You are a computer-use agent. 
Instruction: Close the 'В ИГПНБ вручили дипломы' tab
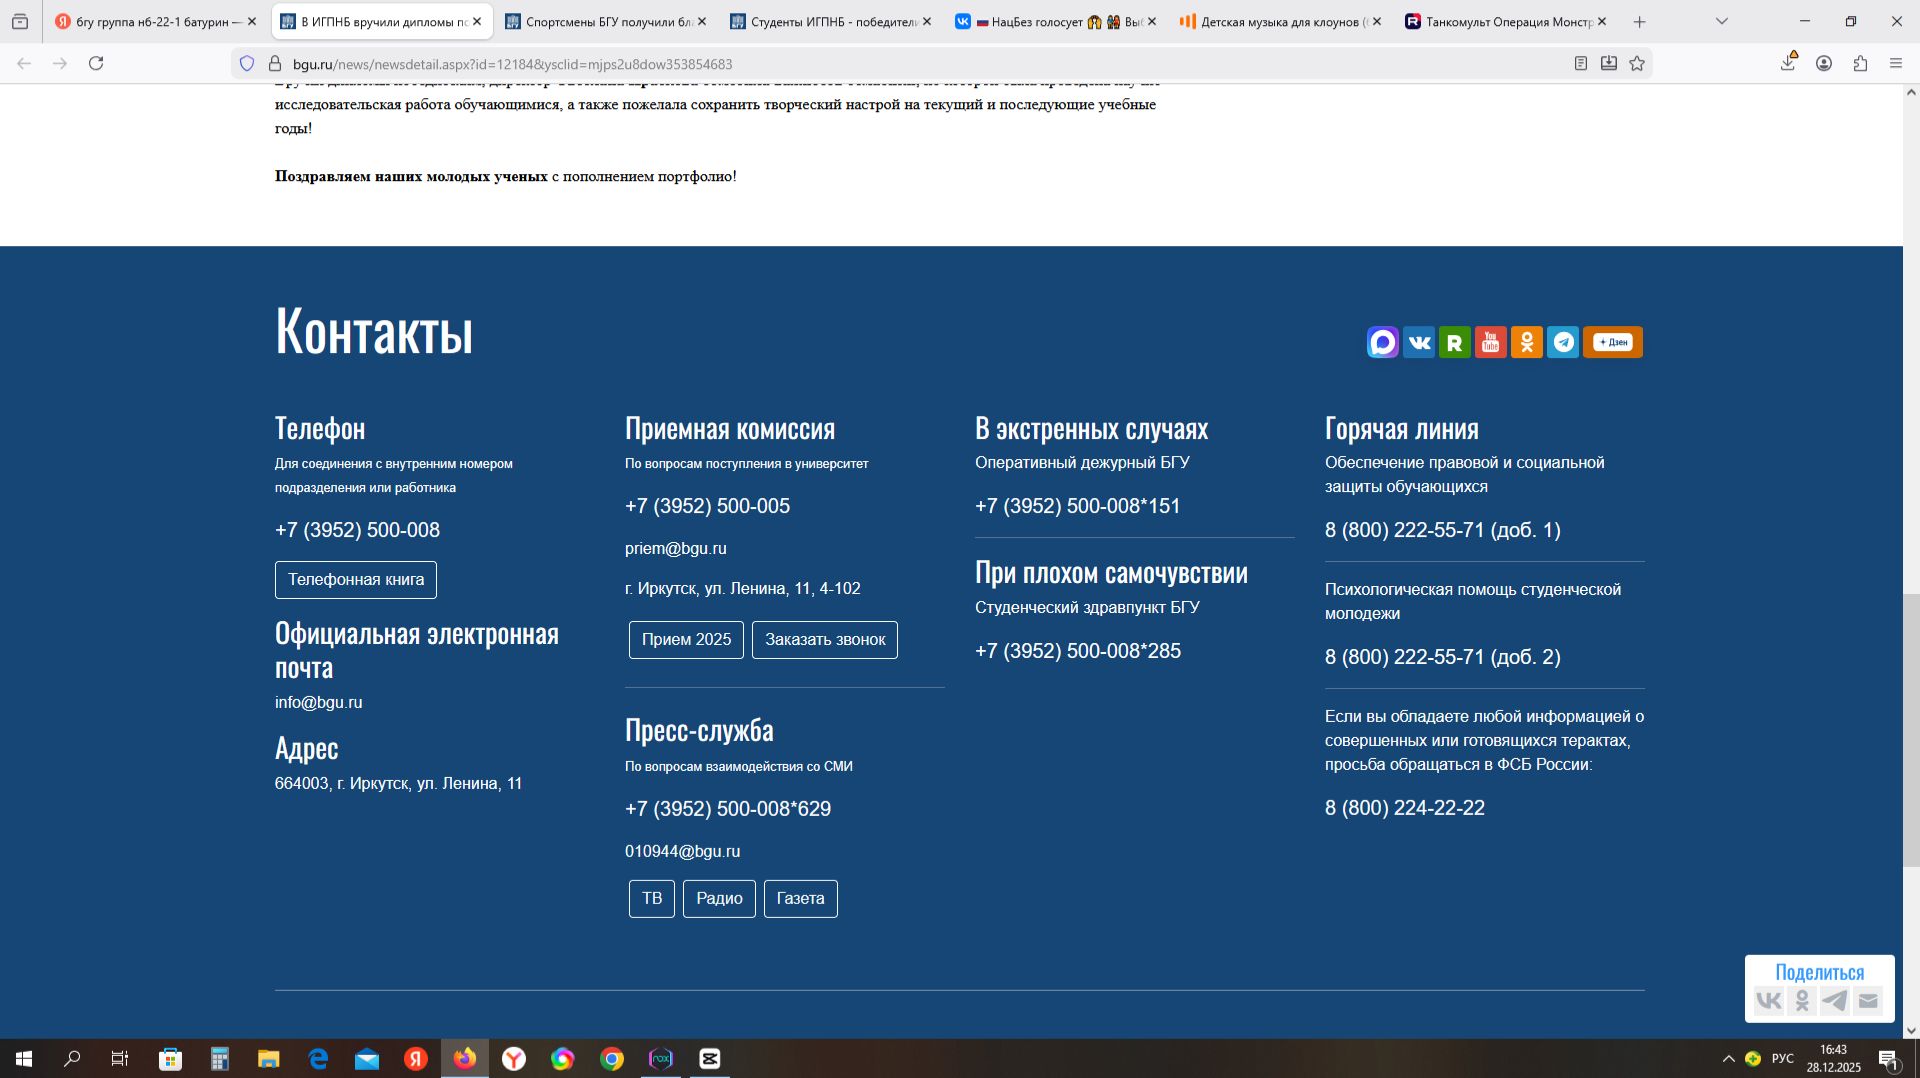coord(477,21)
